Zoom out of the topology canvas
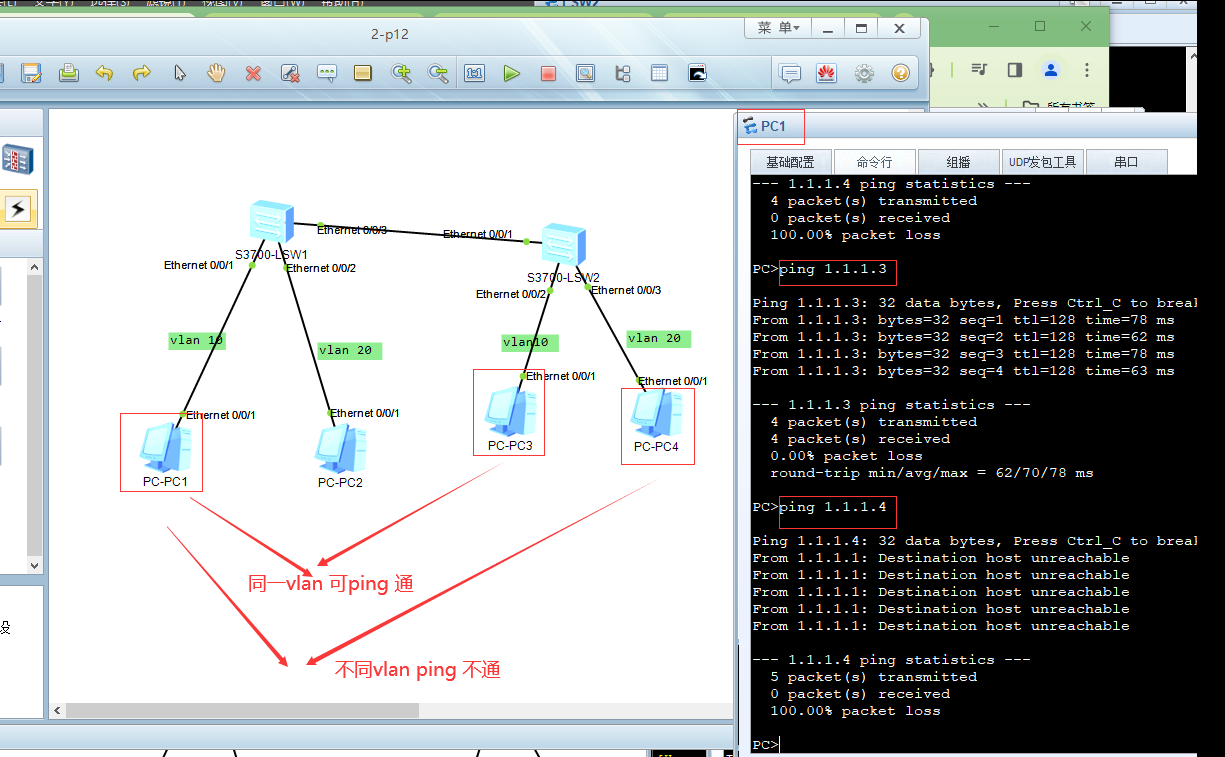Image resolution: width=1225 pixels, height=757 pixels. (x=437, y=73)
